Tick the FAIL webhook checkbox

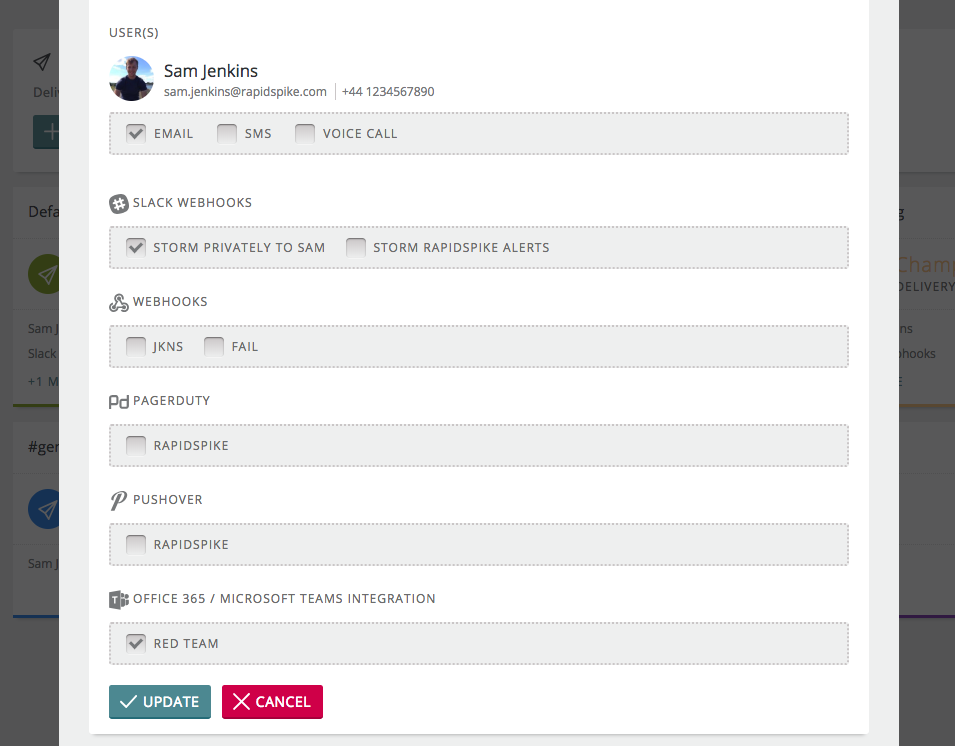[214, 347]
